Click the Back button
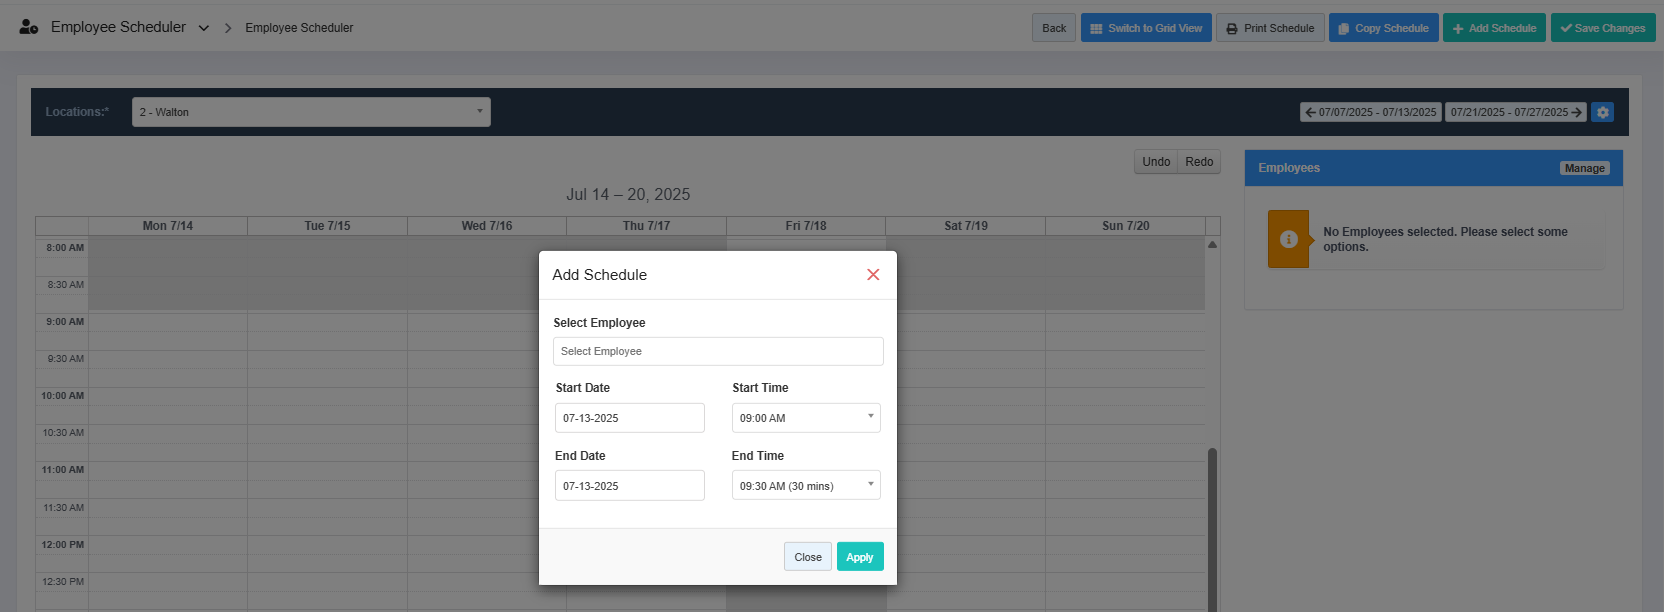Image resolution: width=1664 pixels, height=612 pixels. (x=1054, y=28)
